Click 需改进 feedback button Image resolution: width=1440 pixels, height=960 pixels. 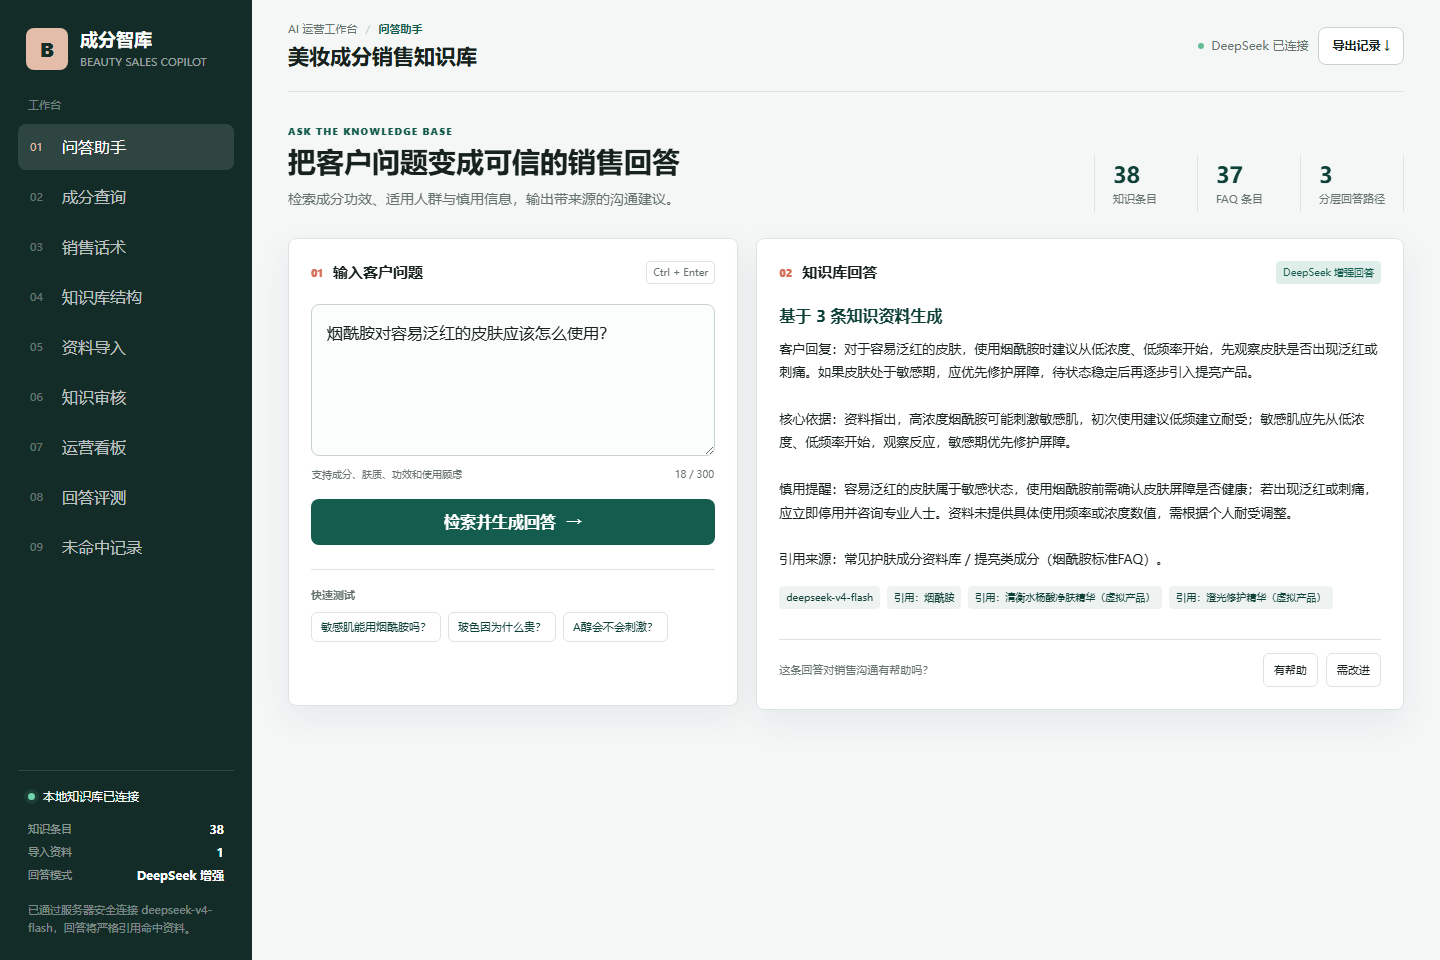pos(1353,670)
